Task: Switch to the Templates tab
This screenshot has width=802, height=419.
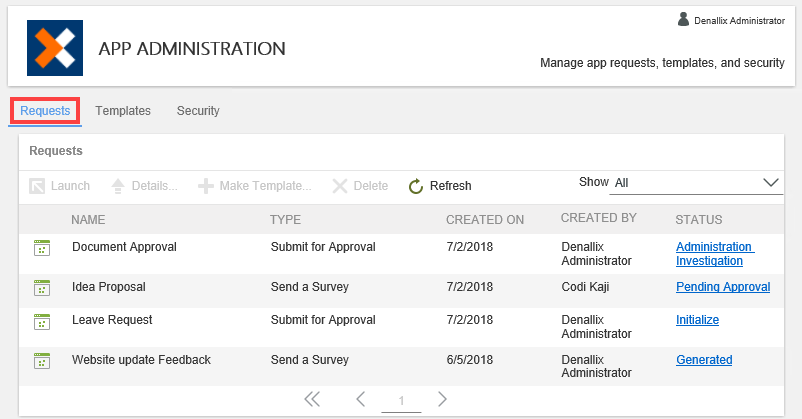Action: pos(123,111)
